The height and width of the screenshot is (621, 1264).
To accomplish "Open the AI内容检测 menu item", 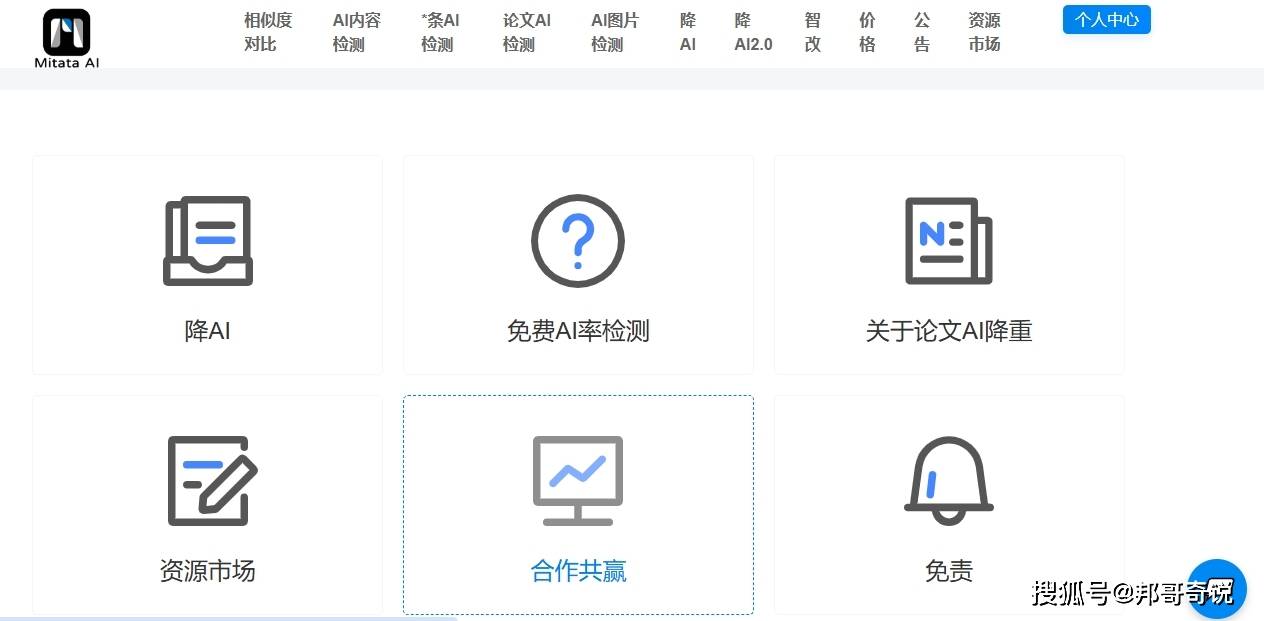I will point(357,32).
